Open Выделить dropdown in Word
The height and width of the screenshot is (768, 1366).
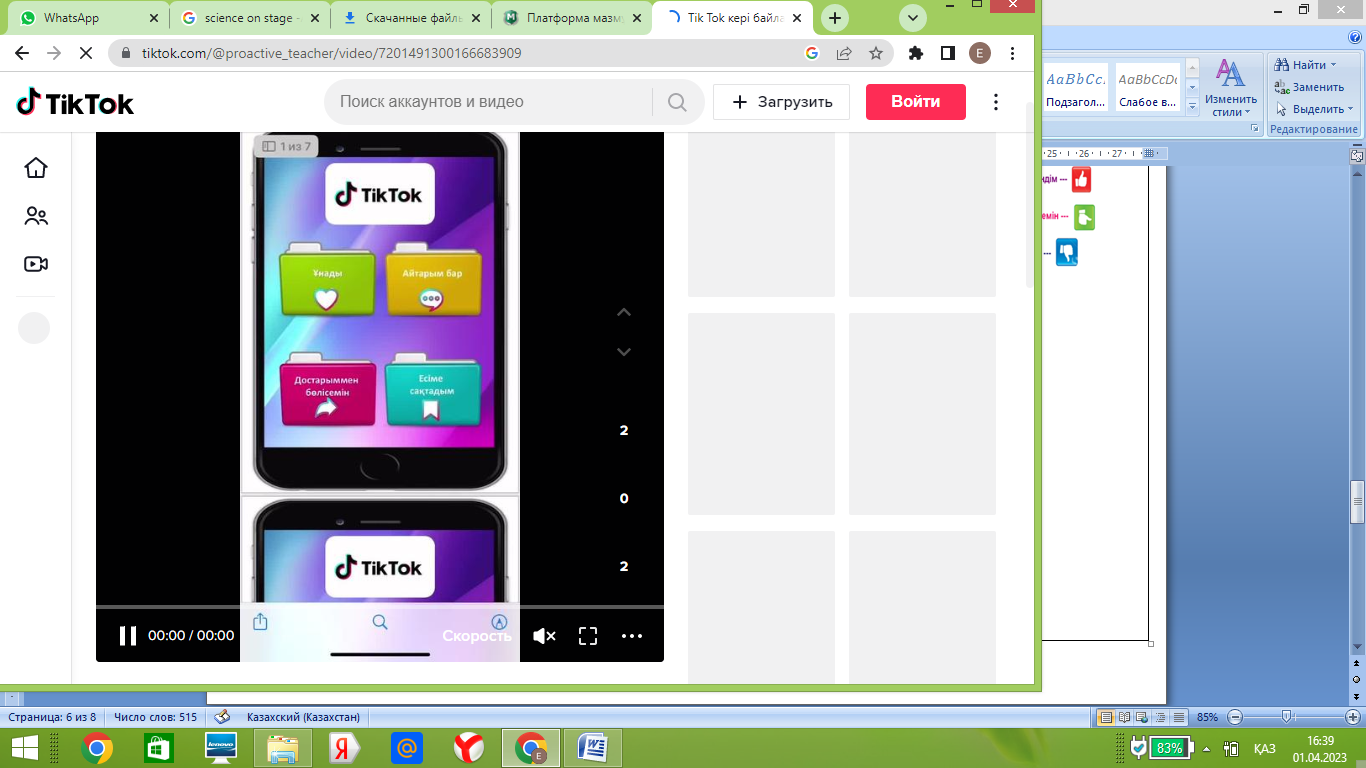pyautogui.click(x=1315, y=109)
